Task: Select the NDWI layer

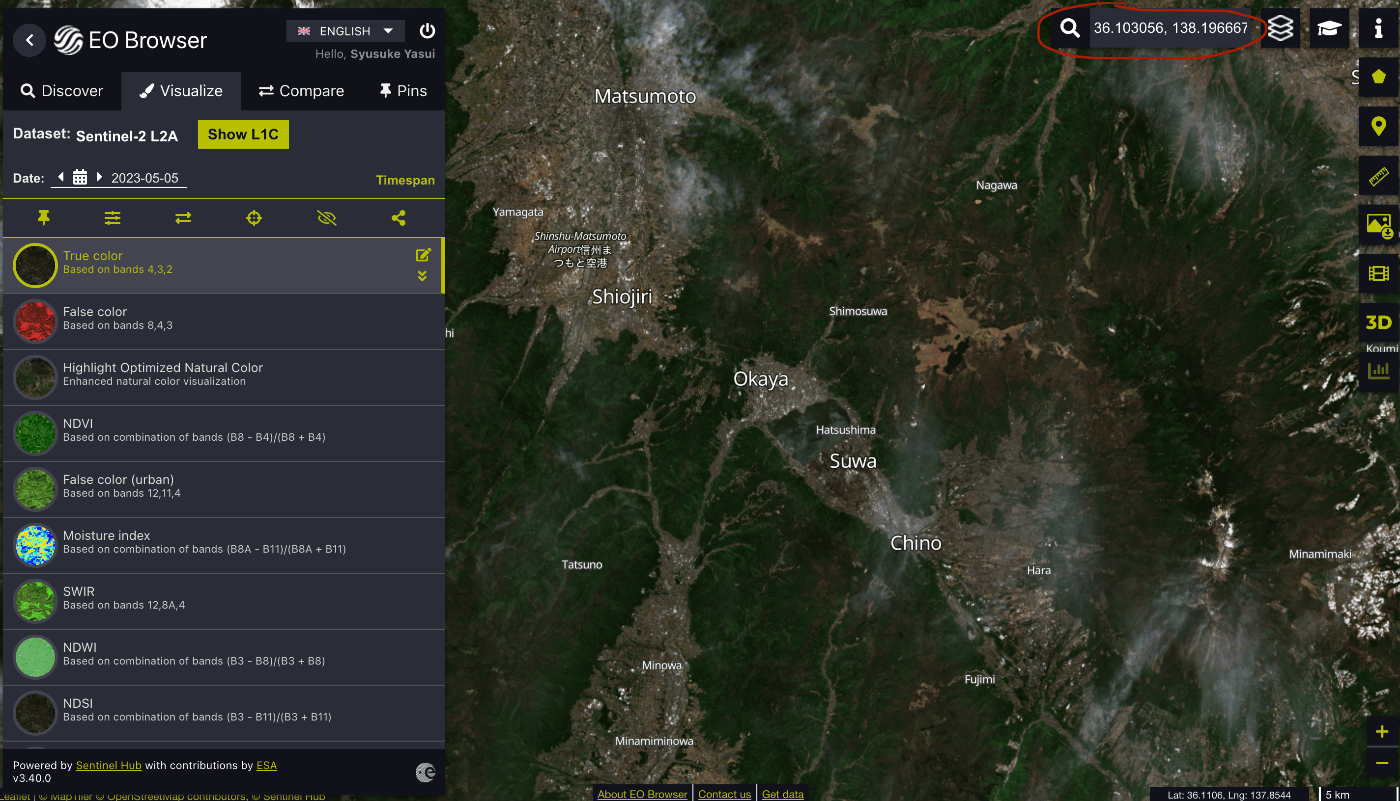Action: (223, 657)
